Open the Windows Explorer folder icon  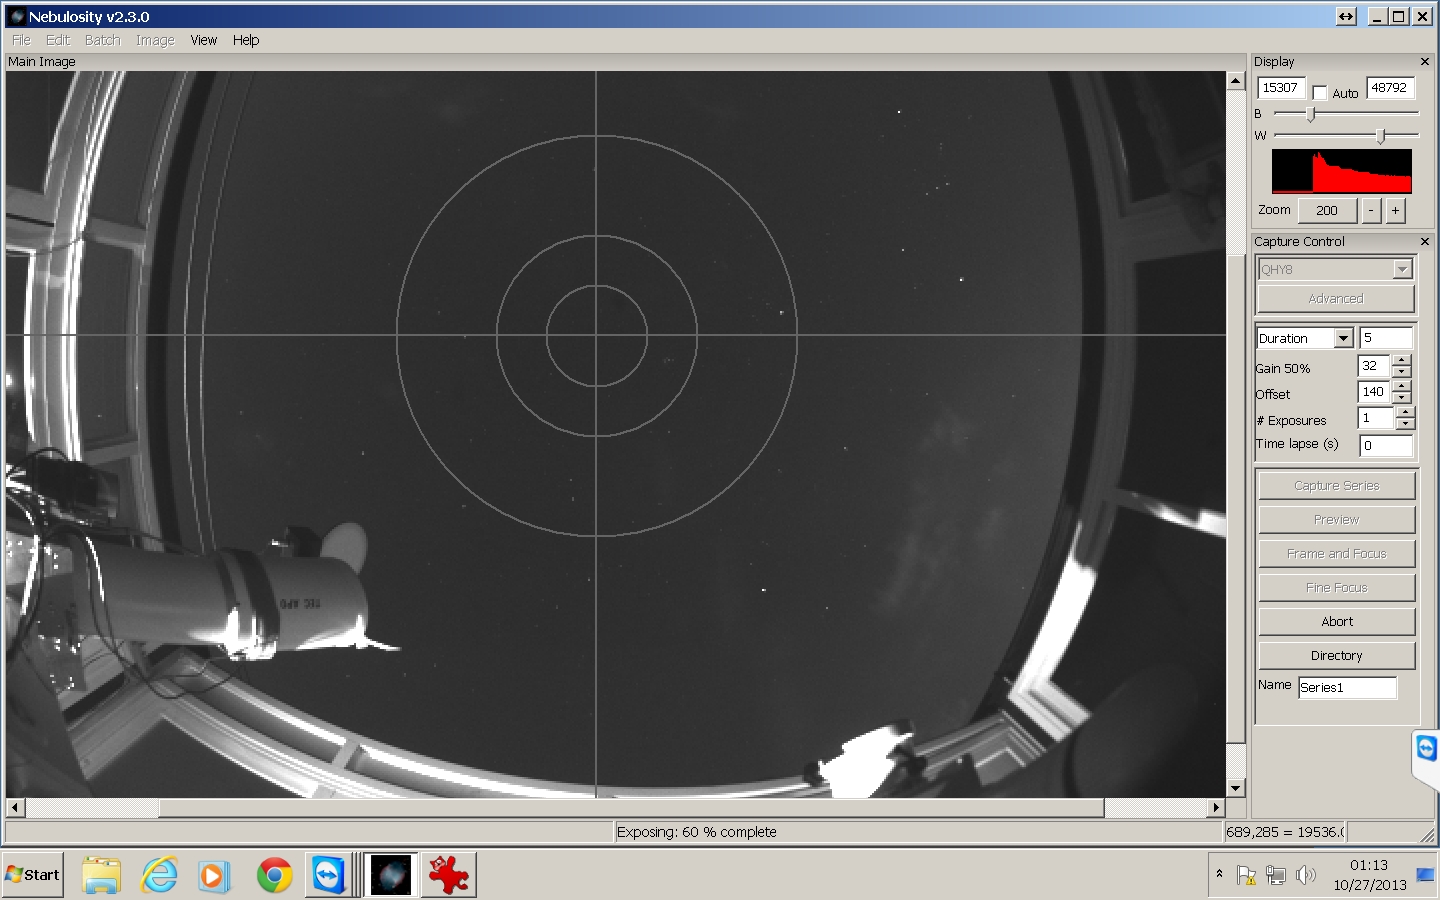[101, 875]
